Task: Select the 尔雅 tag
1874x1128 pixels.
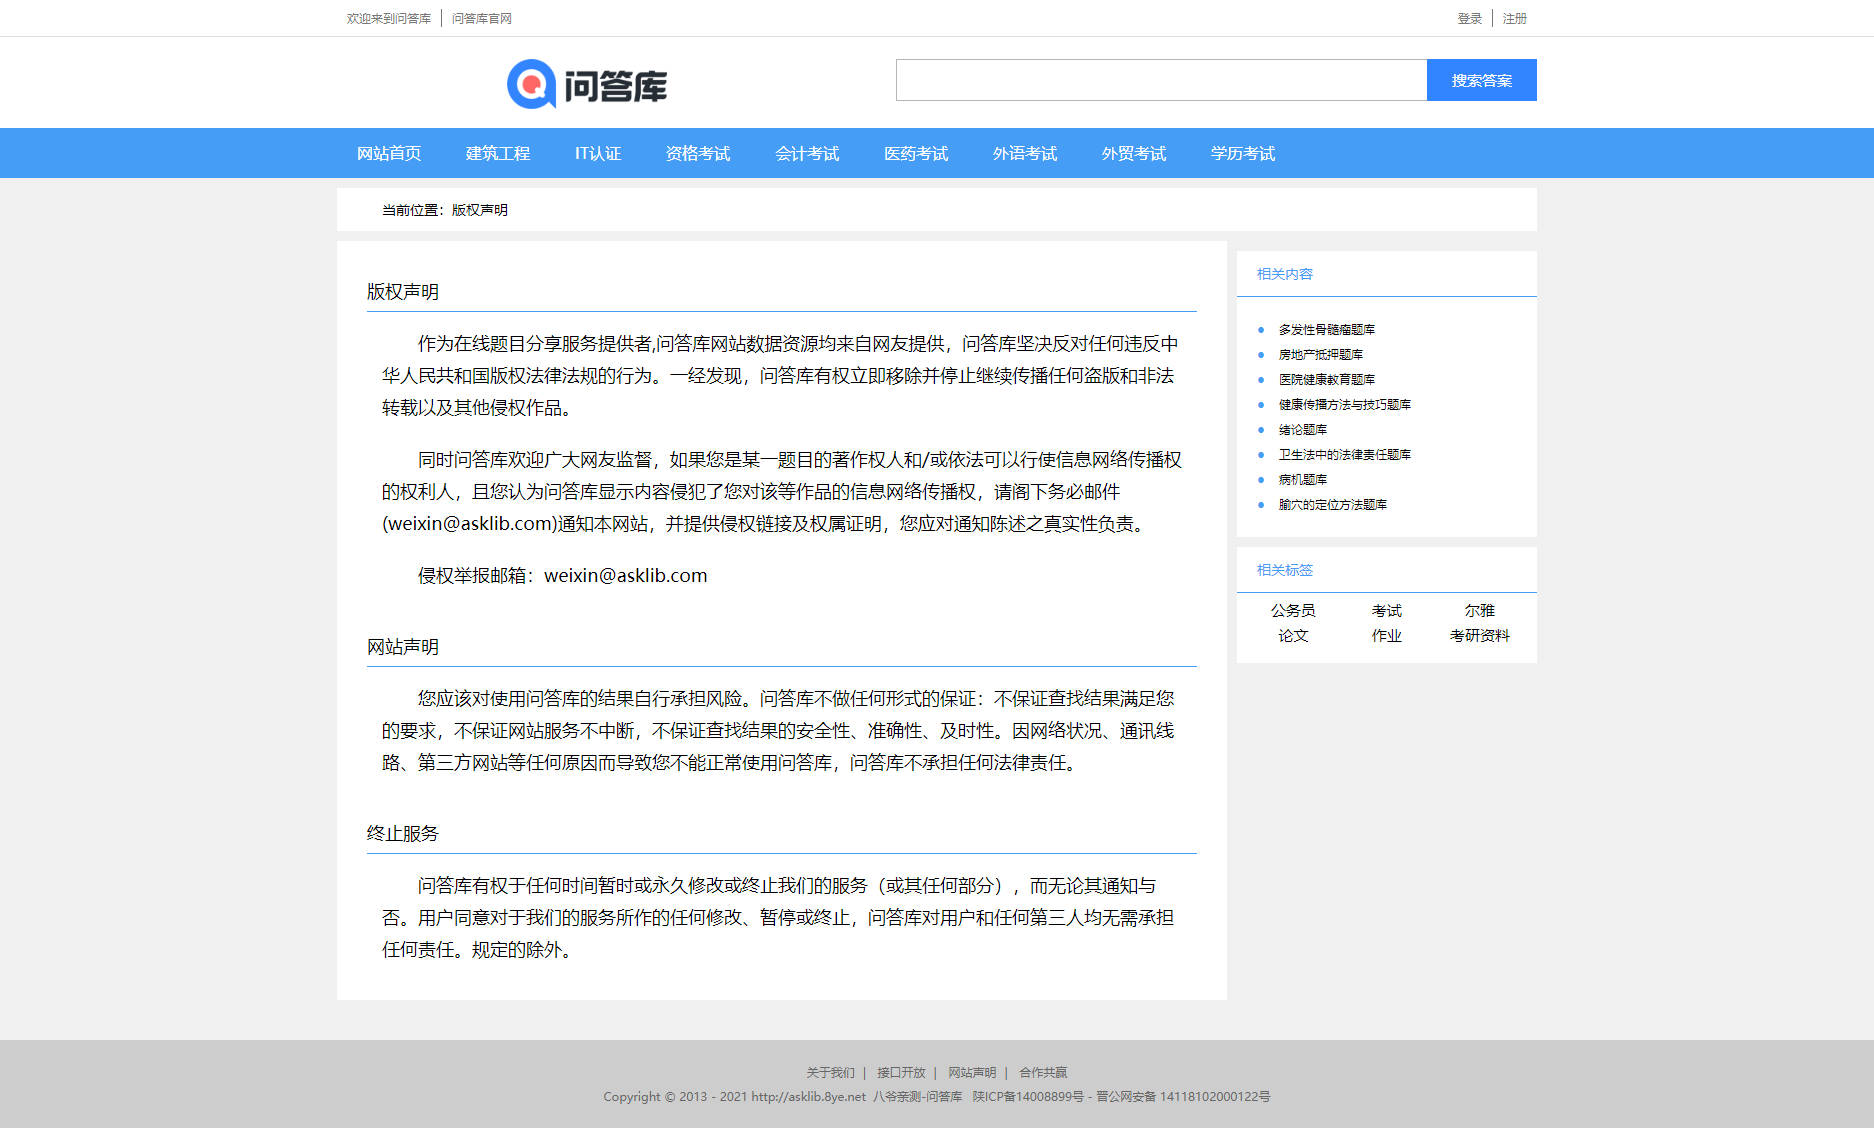Action: click(1480, 610)
